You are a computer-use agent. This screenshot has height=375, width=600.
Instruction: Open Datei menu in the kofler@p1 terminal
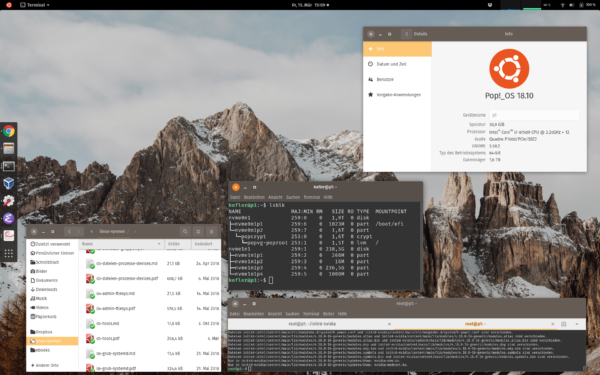235,197
